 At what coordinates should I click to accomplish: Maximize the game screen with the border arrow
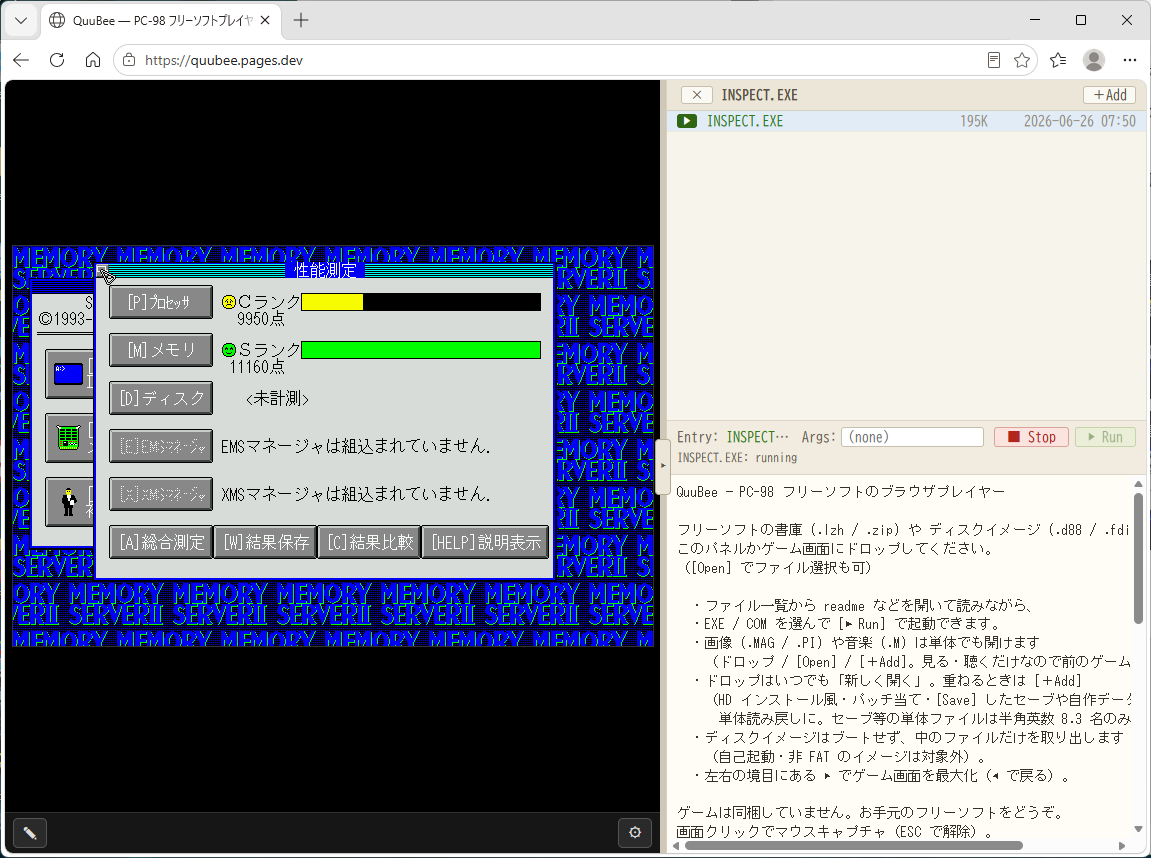coord(663,466)
